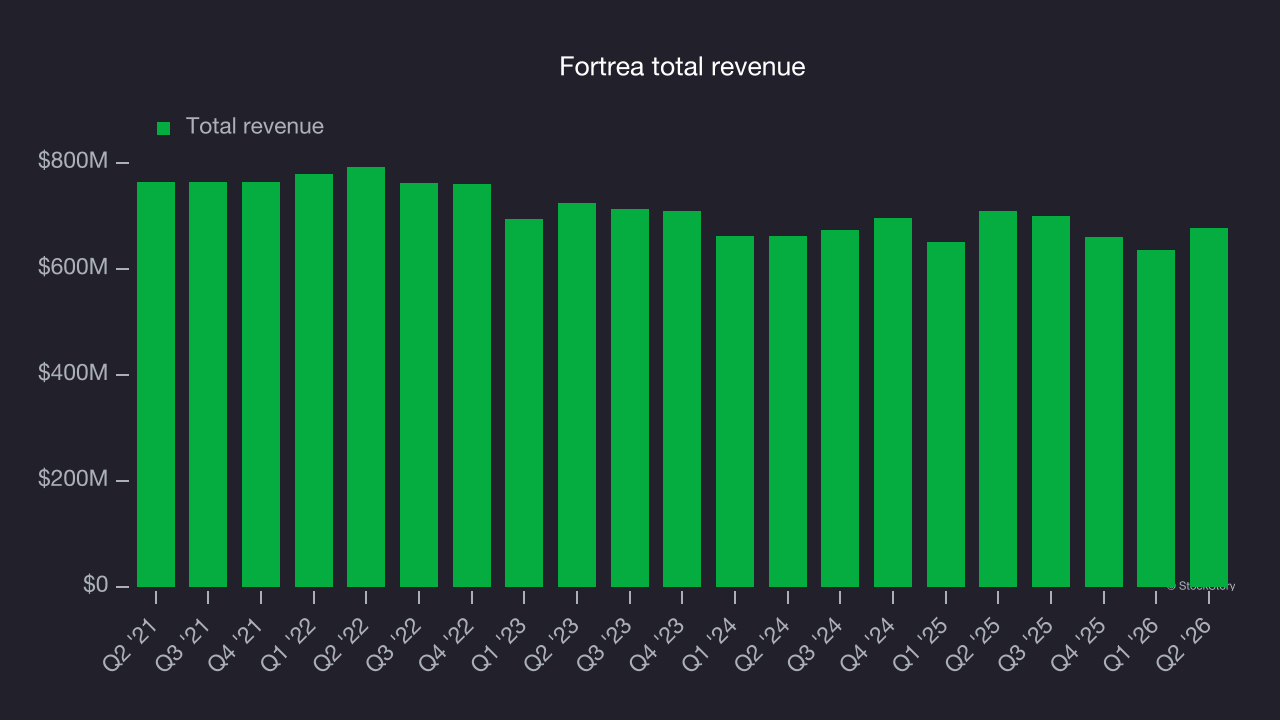The height and width of the screenshot is (720, 1280).
Task: Pick the revenue bar above Q4 '23
Action: [x=682, y=399]
